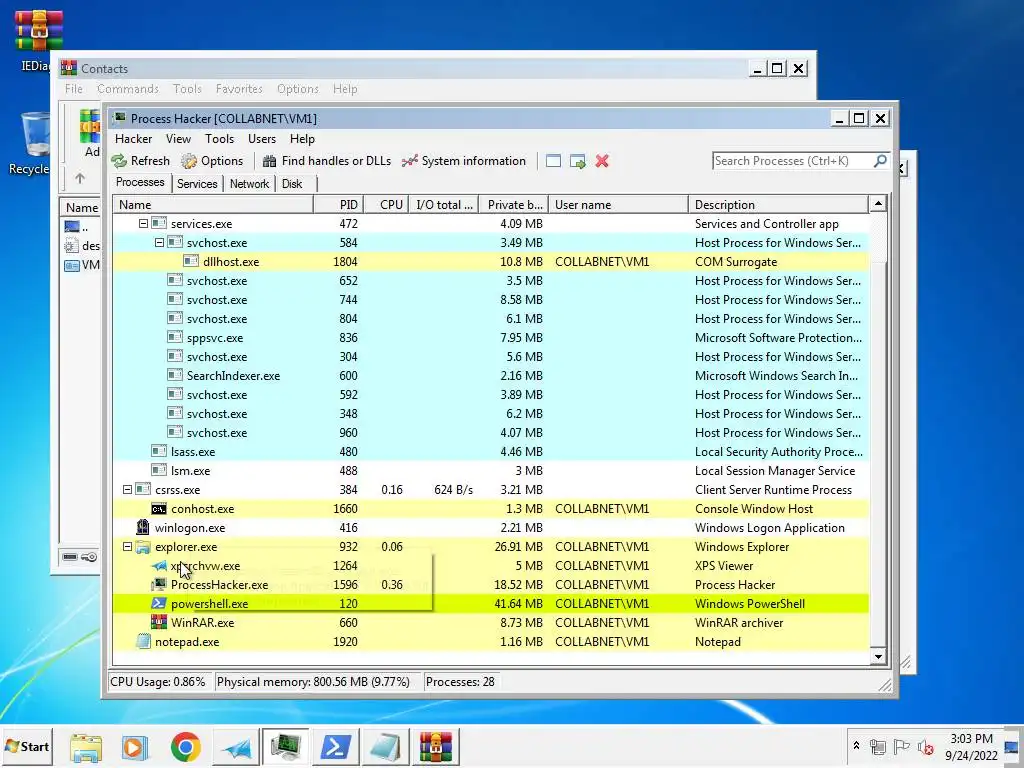The image size is (1024, 768).
Task: Click the winlogon.exe process icon
Action: pos(143,527)
